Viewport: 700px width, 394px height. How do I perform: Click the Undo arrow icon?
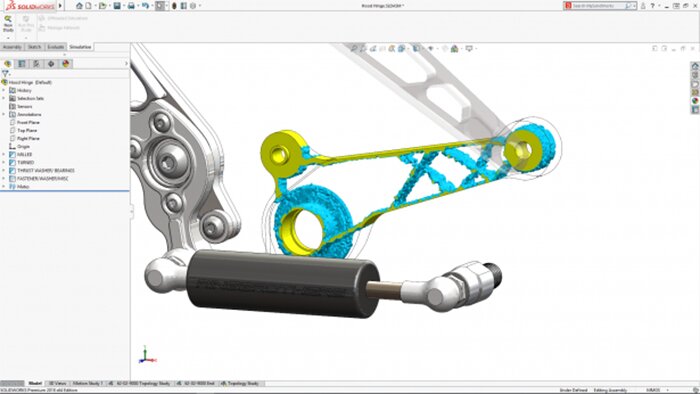145,6
